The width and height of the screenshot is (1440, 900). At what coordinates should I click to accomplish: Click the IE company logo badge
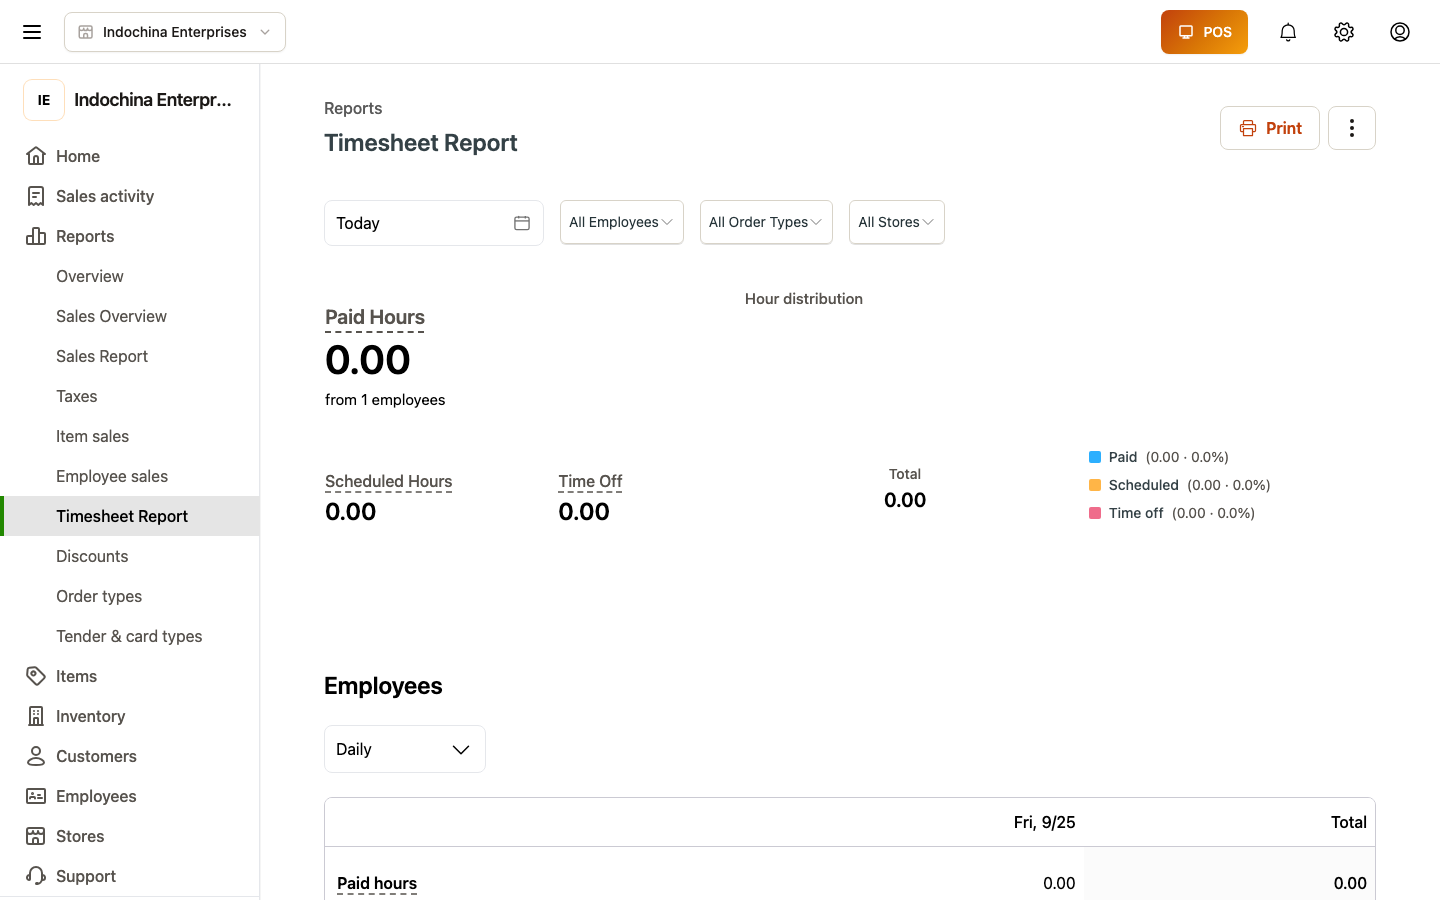[x=44, y=100]
